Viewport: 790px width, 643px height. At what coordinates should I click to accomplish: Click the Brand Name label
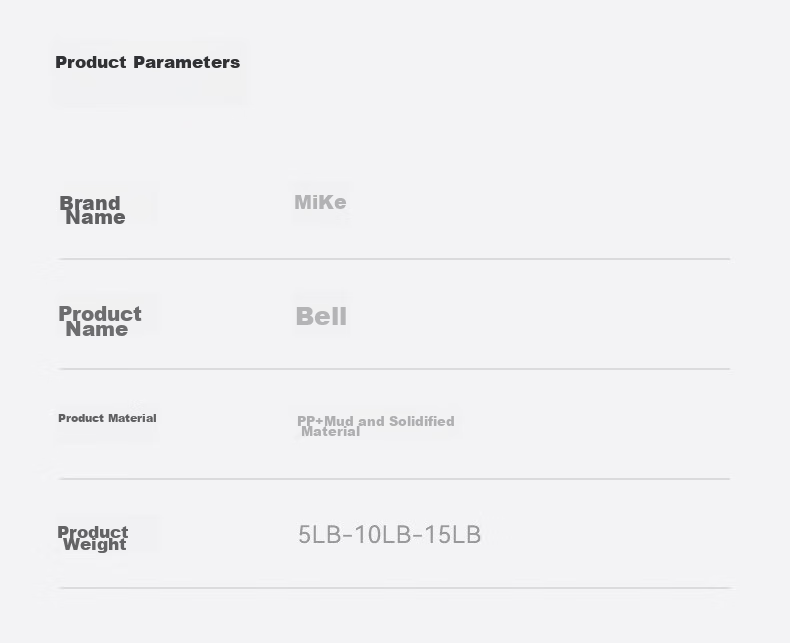pos(92,210)
